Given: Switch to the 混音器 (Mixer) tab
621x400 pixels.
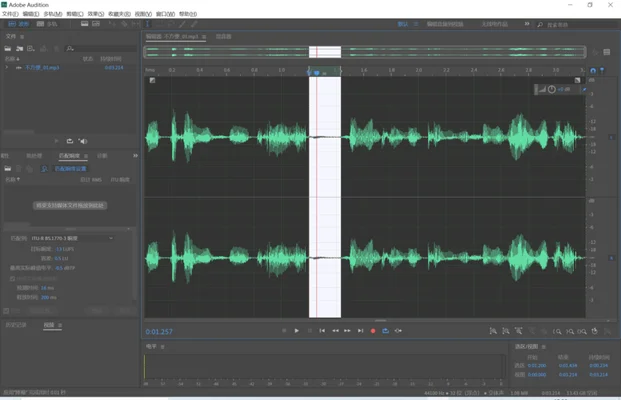Looking at the screenshot, I should [x=223, y=36].
